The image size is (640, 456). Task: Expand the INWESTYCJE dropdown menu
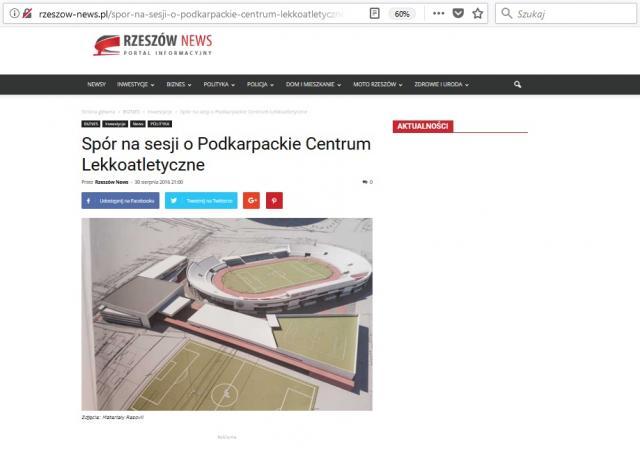136,85
